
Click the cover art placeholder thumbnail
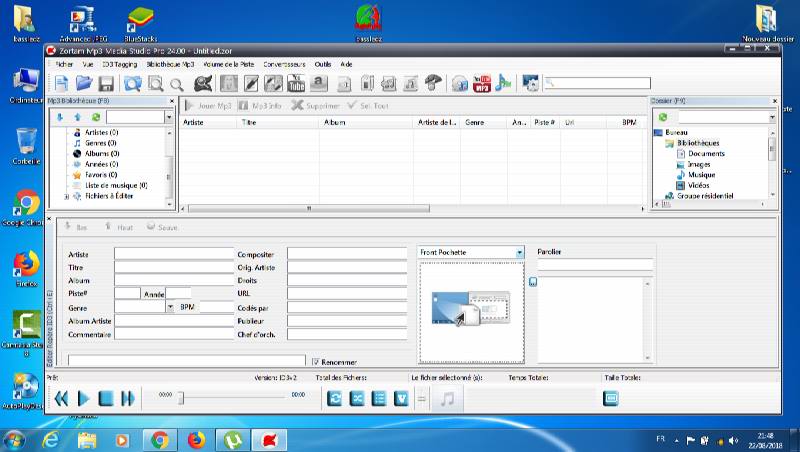click(470, 309)
